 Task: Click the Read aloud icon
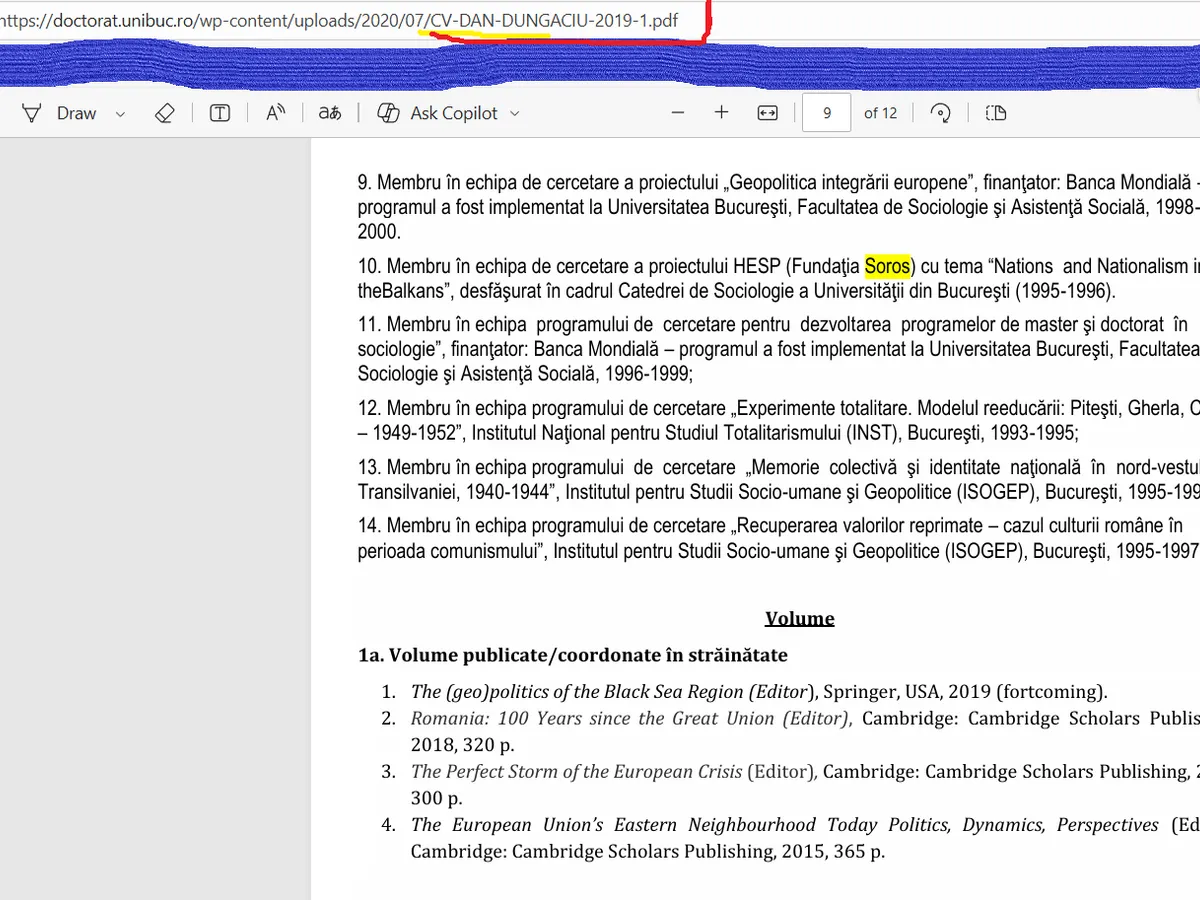point(275,113)
